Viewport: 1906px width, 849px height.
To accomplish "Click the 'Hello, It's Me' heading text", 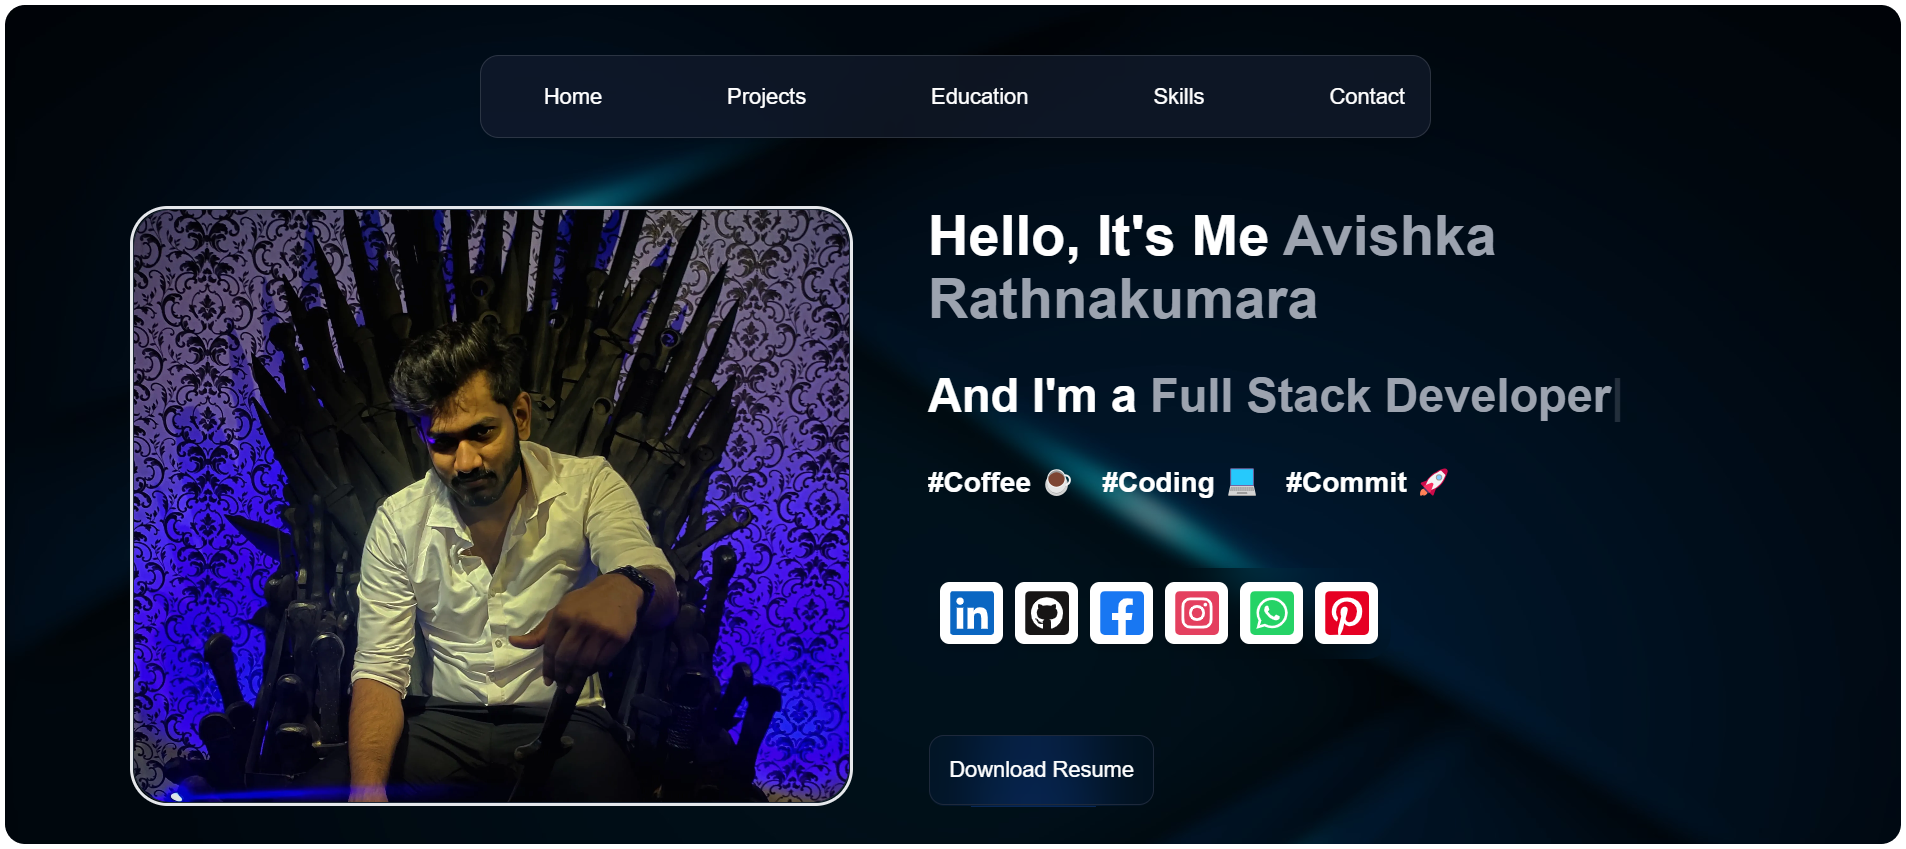I will [1098, 237].
